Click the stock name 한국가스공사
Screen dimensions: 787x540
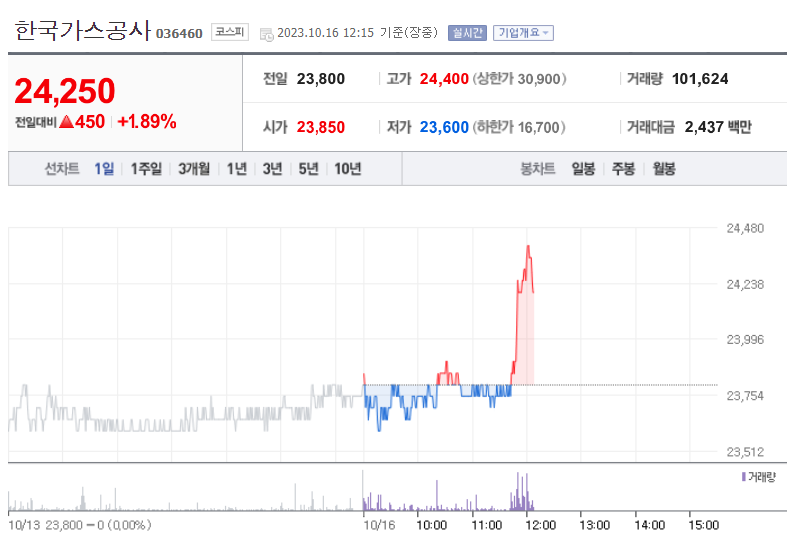pos(82,31)
